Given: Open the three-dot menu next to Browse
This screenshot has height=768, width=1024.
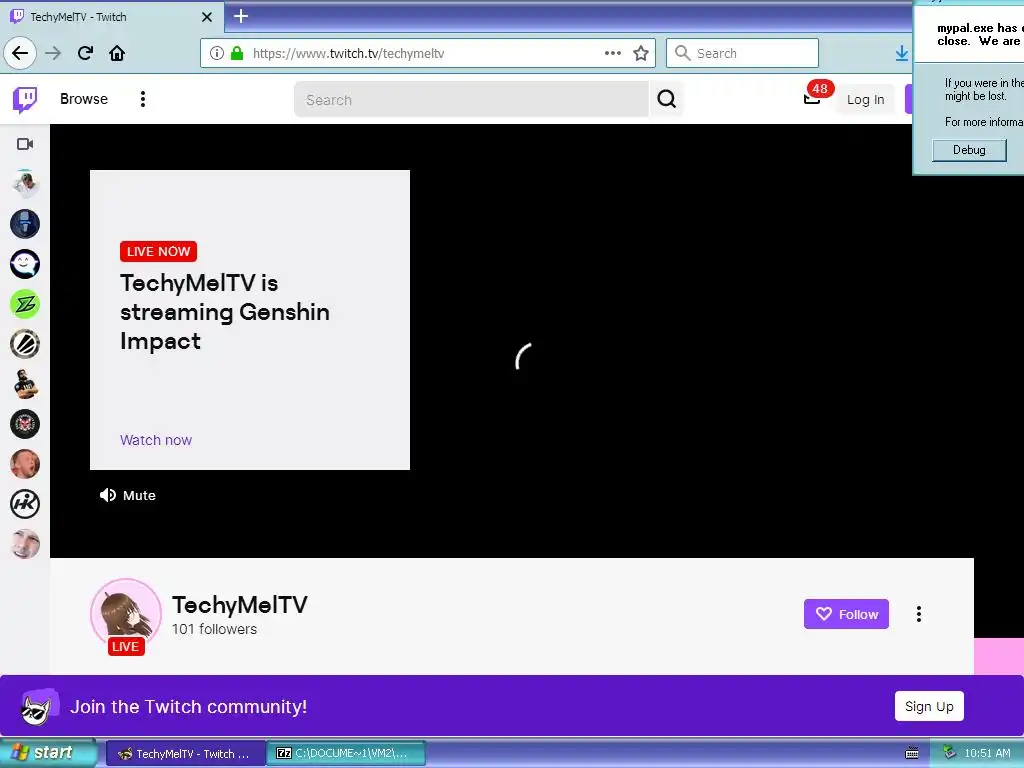Looking at the screenshot, I should [142, 99].
